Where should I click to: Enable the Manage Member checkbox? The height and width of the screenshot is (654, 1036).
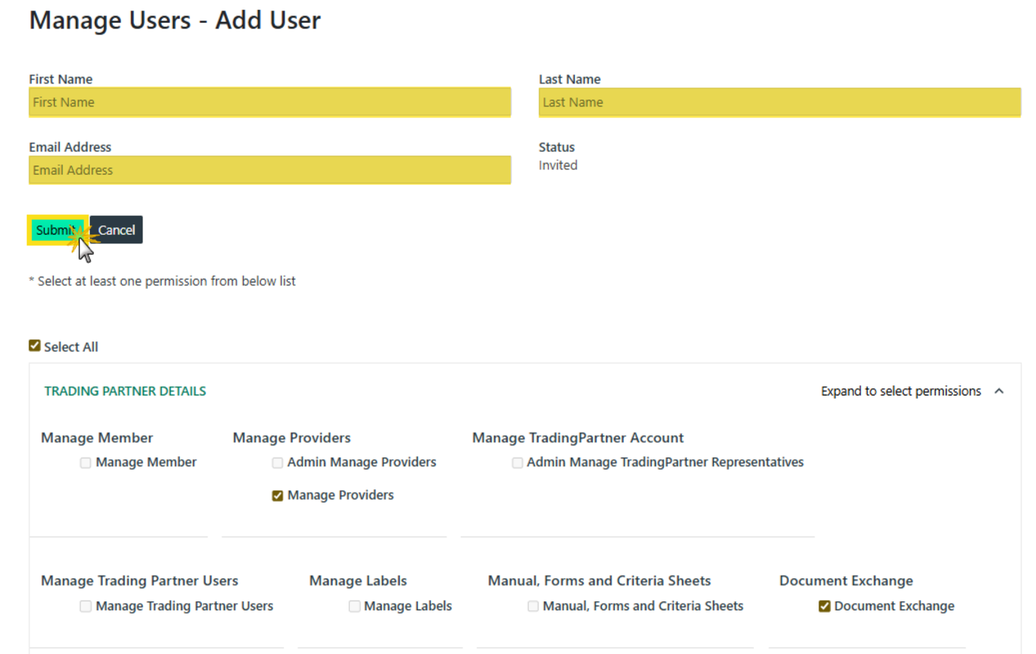[x=85, y=462]
